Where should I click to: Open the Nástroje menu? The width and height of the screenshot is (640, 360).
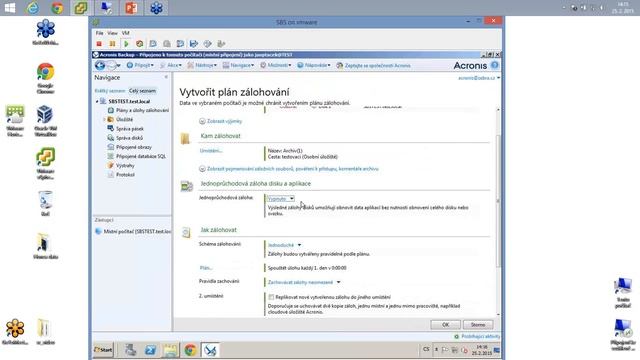tap(202, 65)
